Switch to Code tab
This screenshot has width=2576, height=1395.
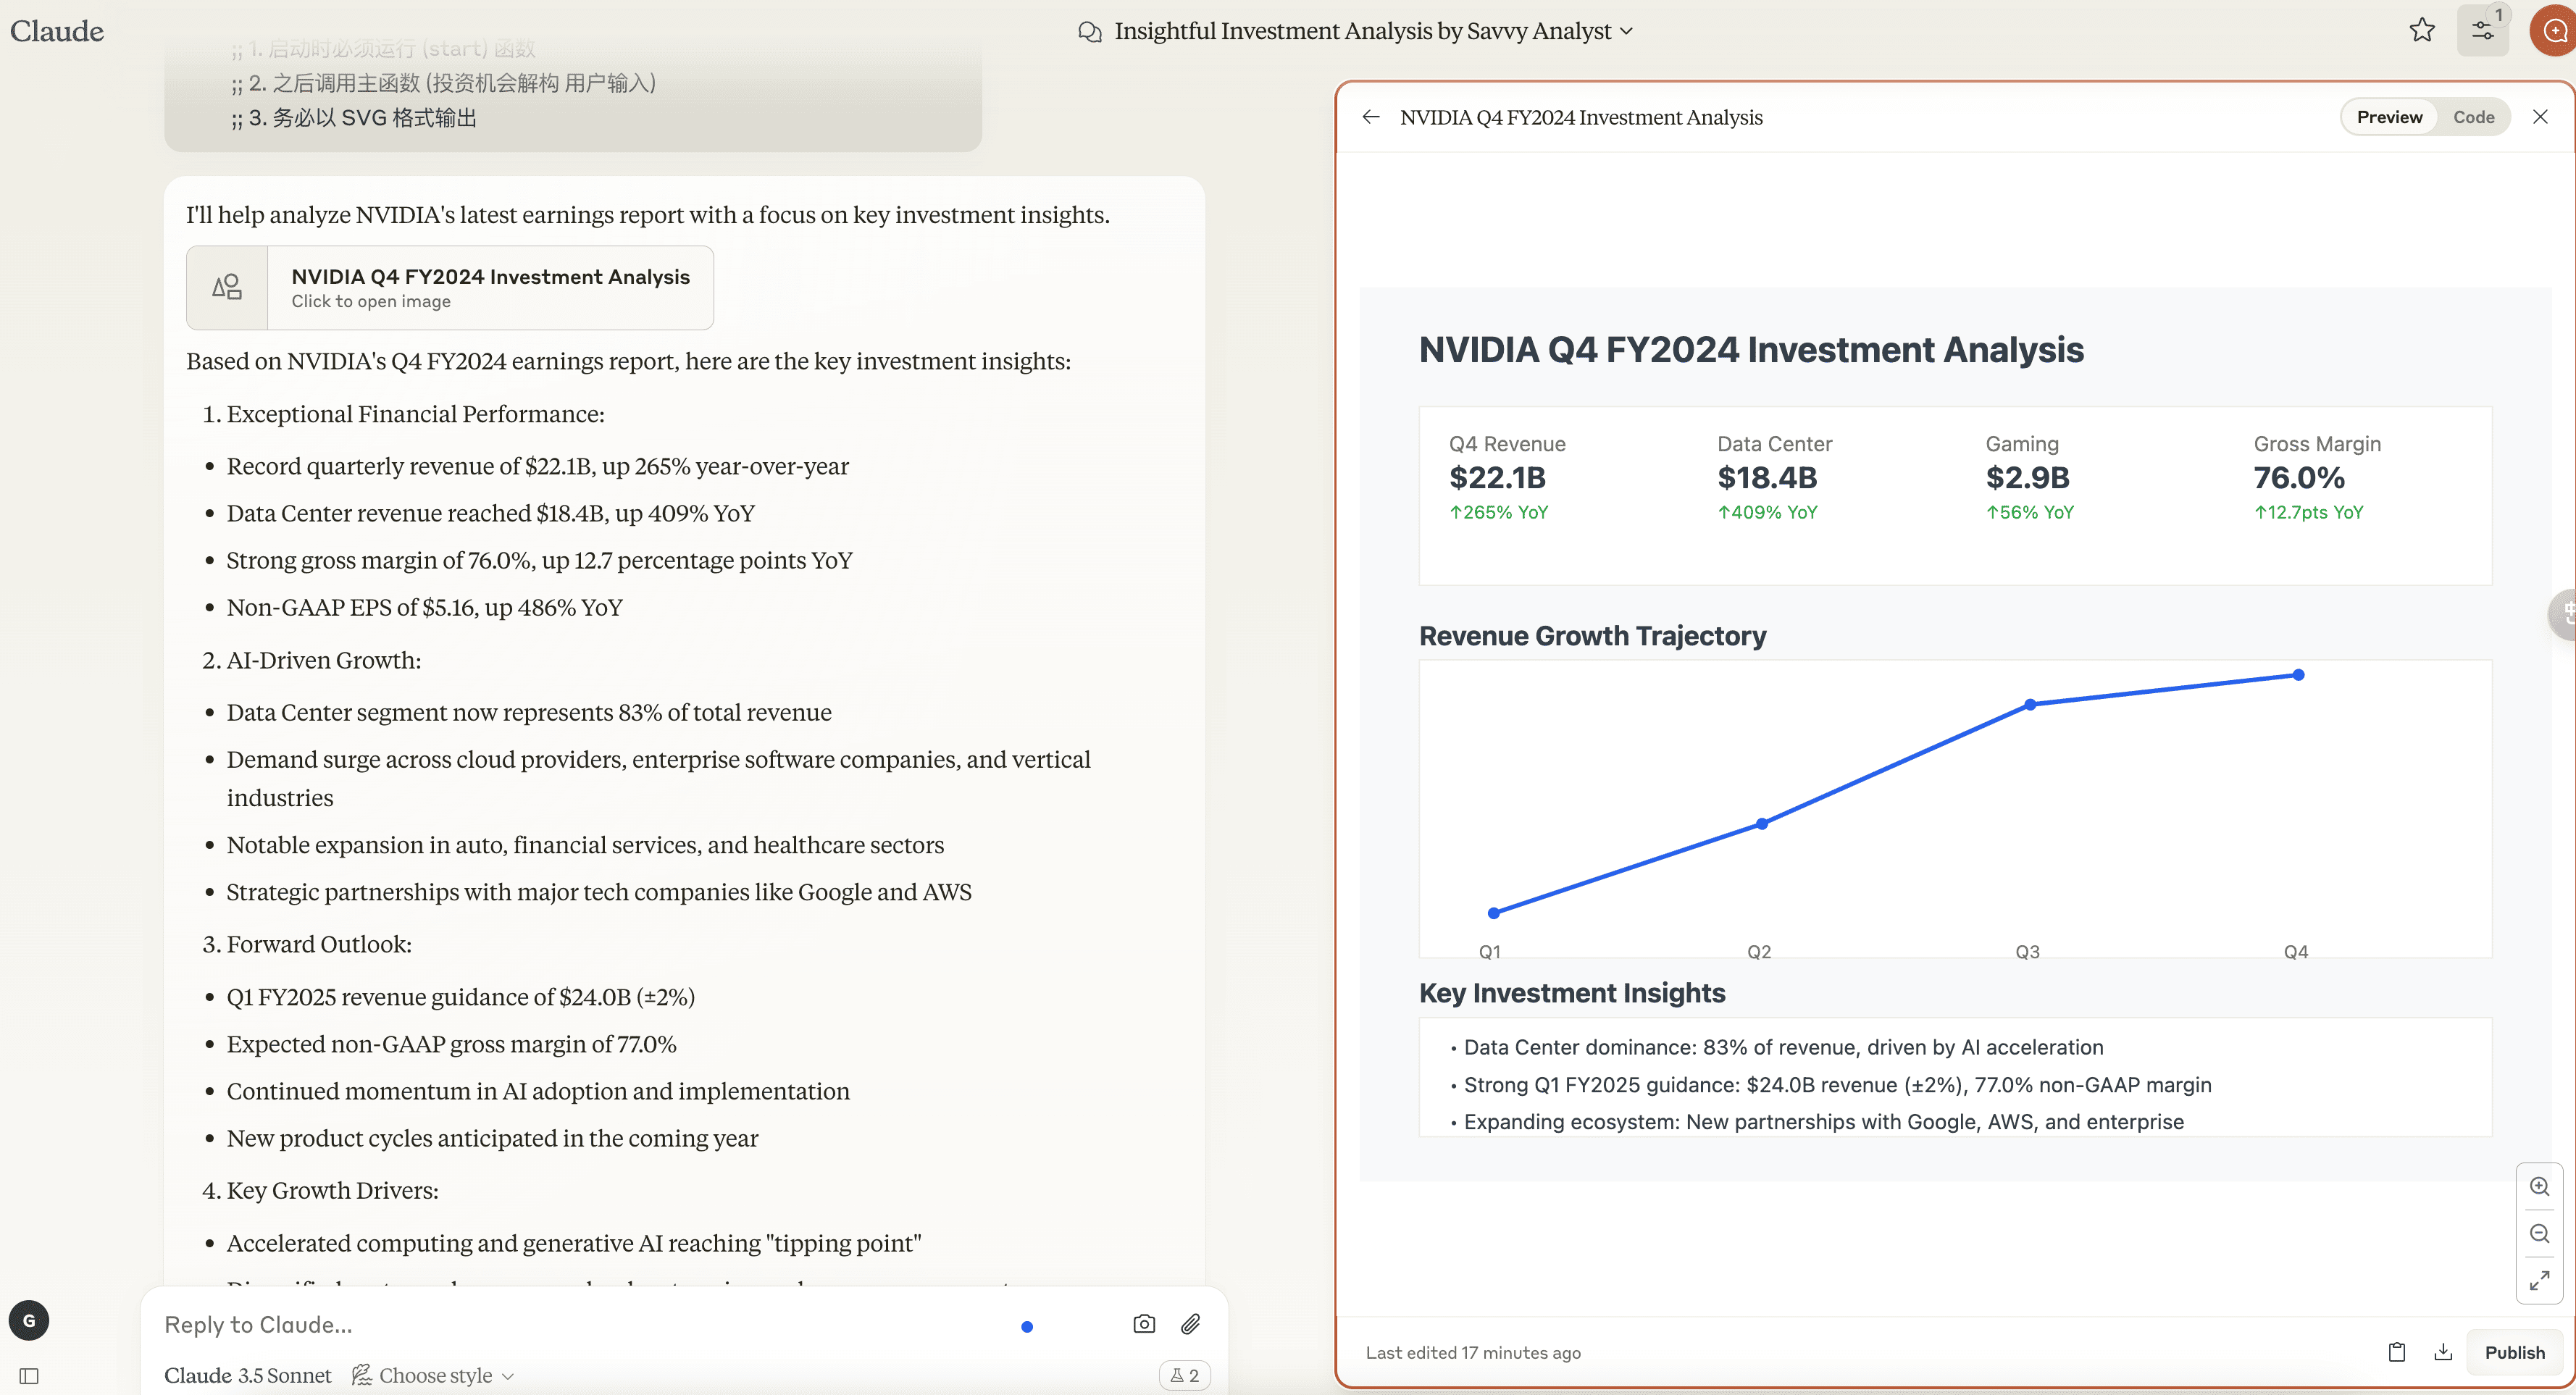pos(2473,117)
